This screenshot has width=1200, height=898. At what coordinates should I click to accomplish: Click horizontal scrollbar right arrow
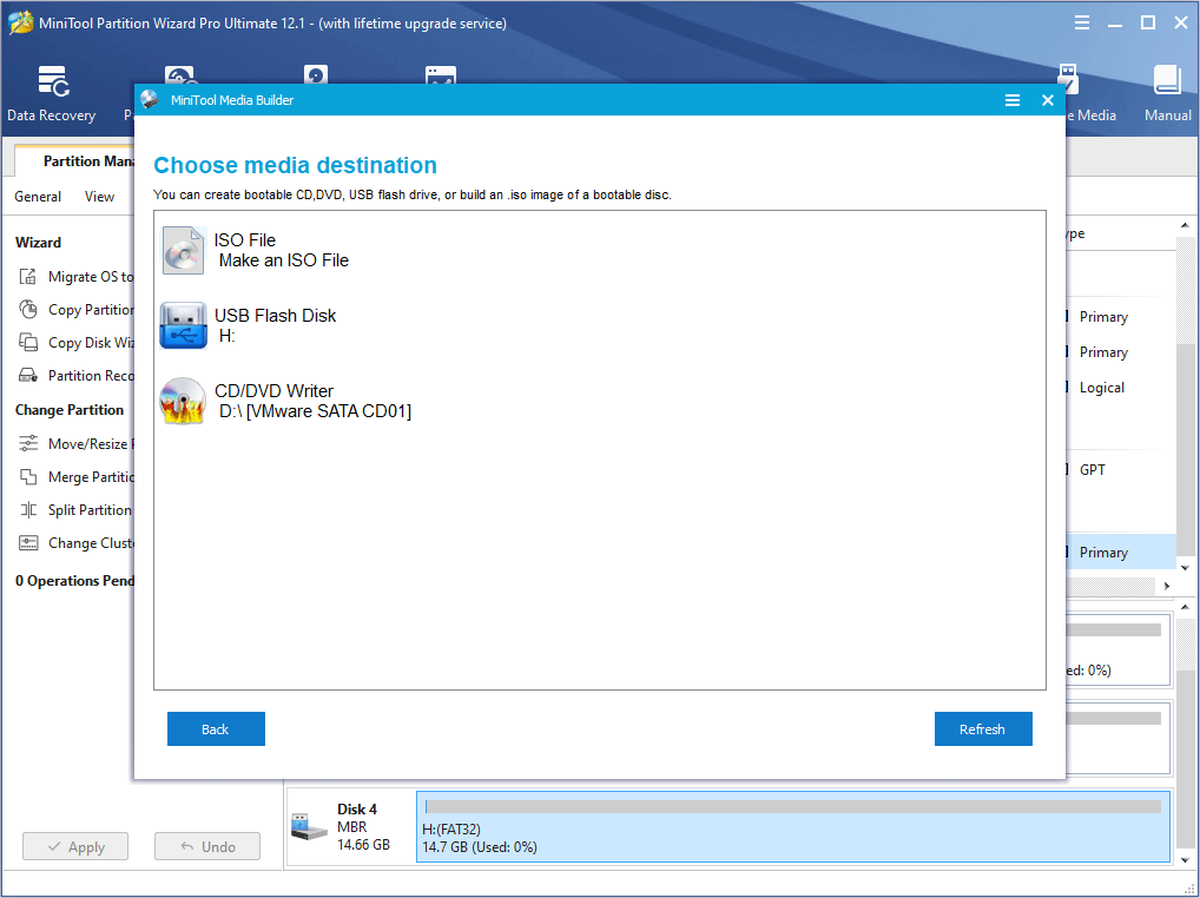tap(1167, 586)
